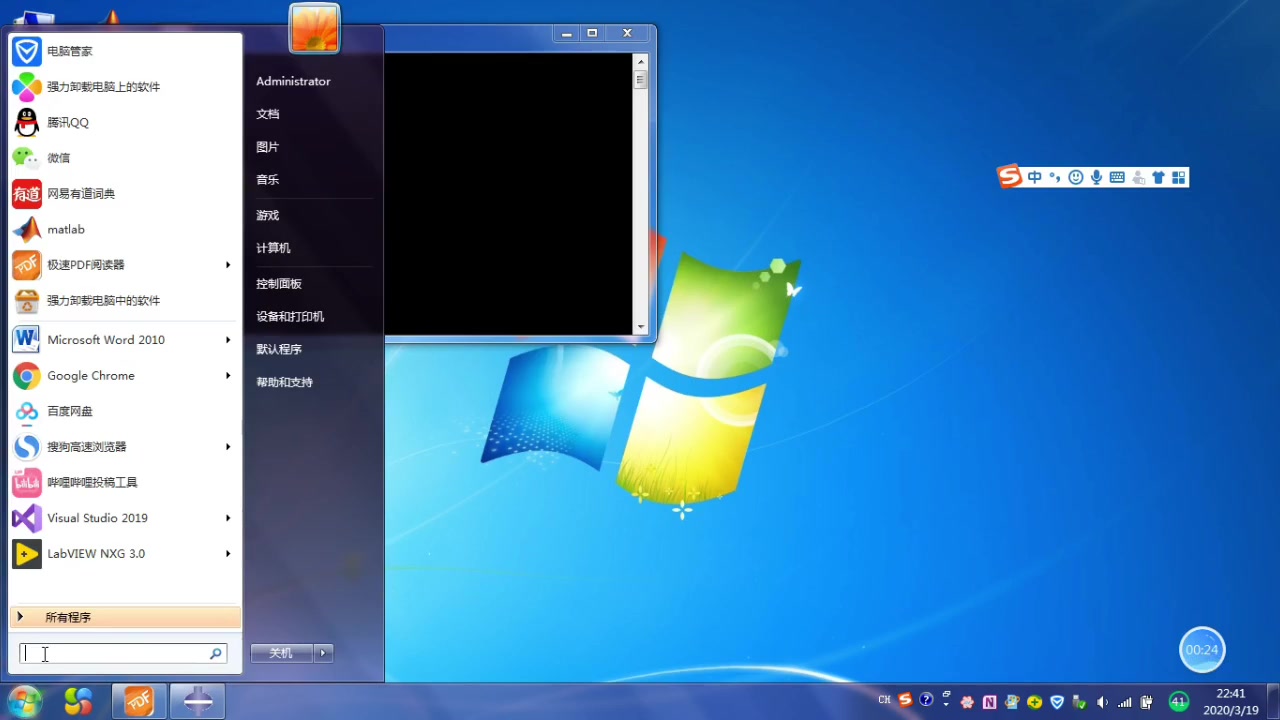The height and width of the screenshot is (720, 1280).
Task: Click the 00:24 timer circle on the desktop
Action: click(1202, 650)
